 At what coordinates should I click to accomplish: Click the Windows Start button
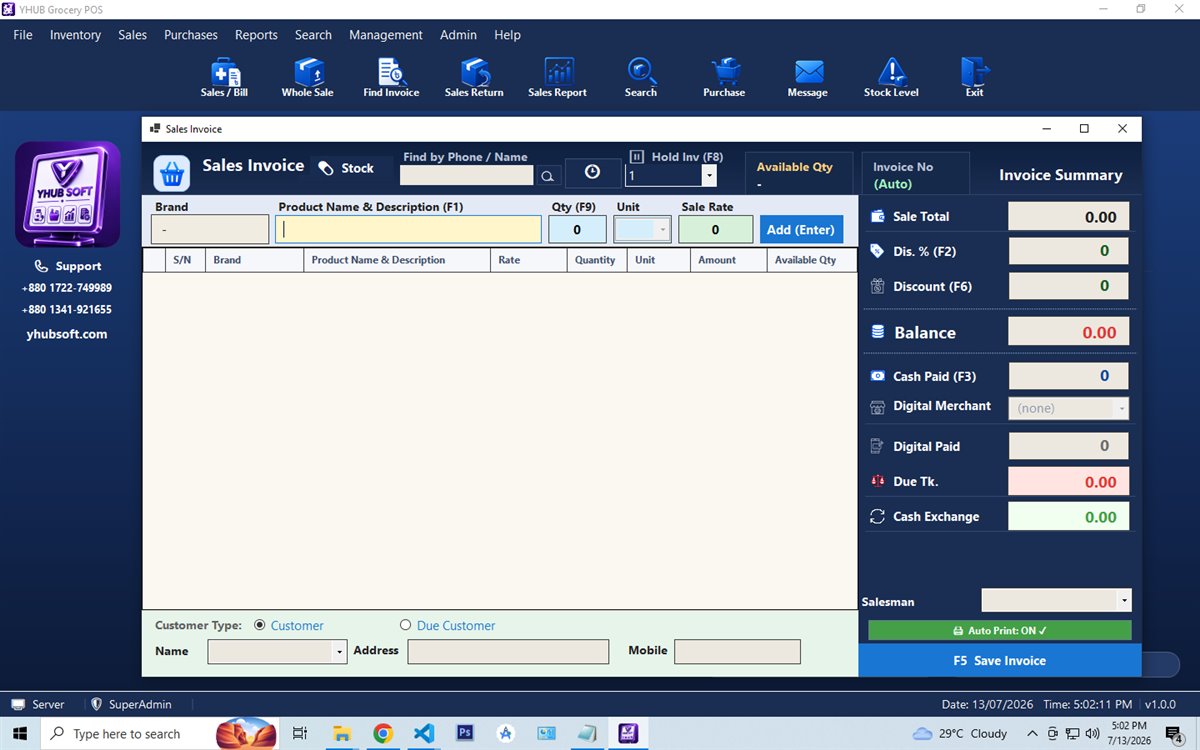pyautogui.click(x=19, y=733)
